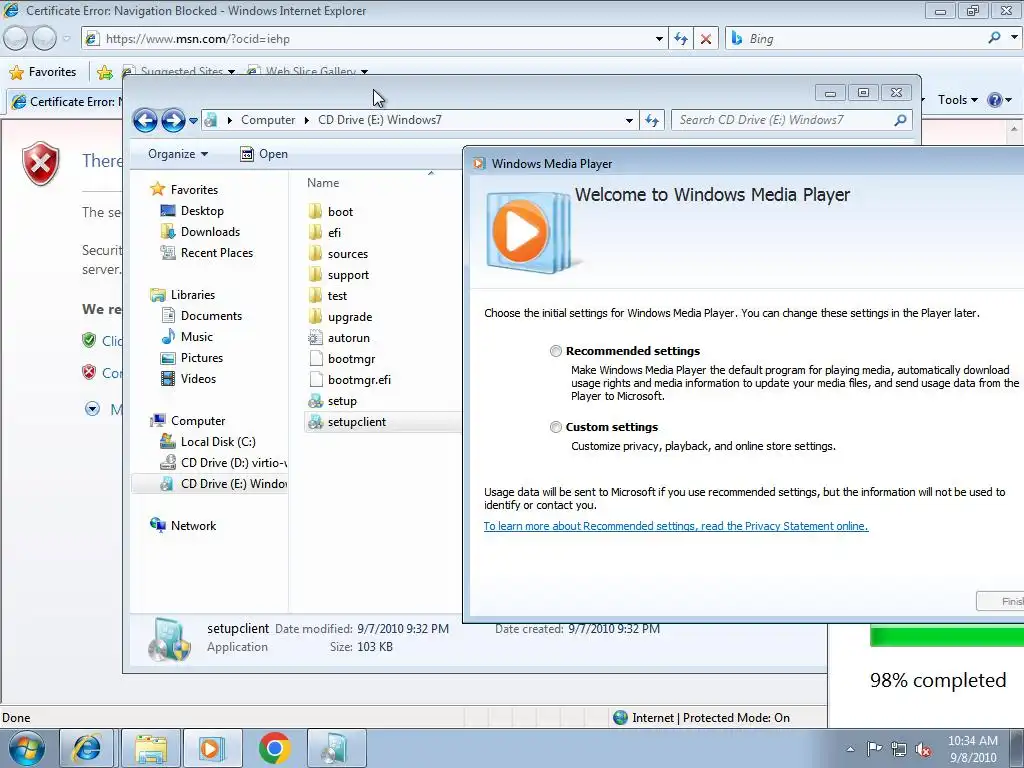Select the Certificate Error tab in IE
The height and width of the screenshot is (768, 1024).
pos(65,102)
